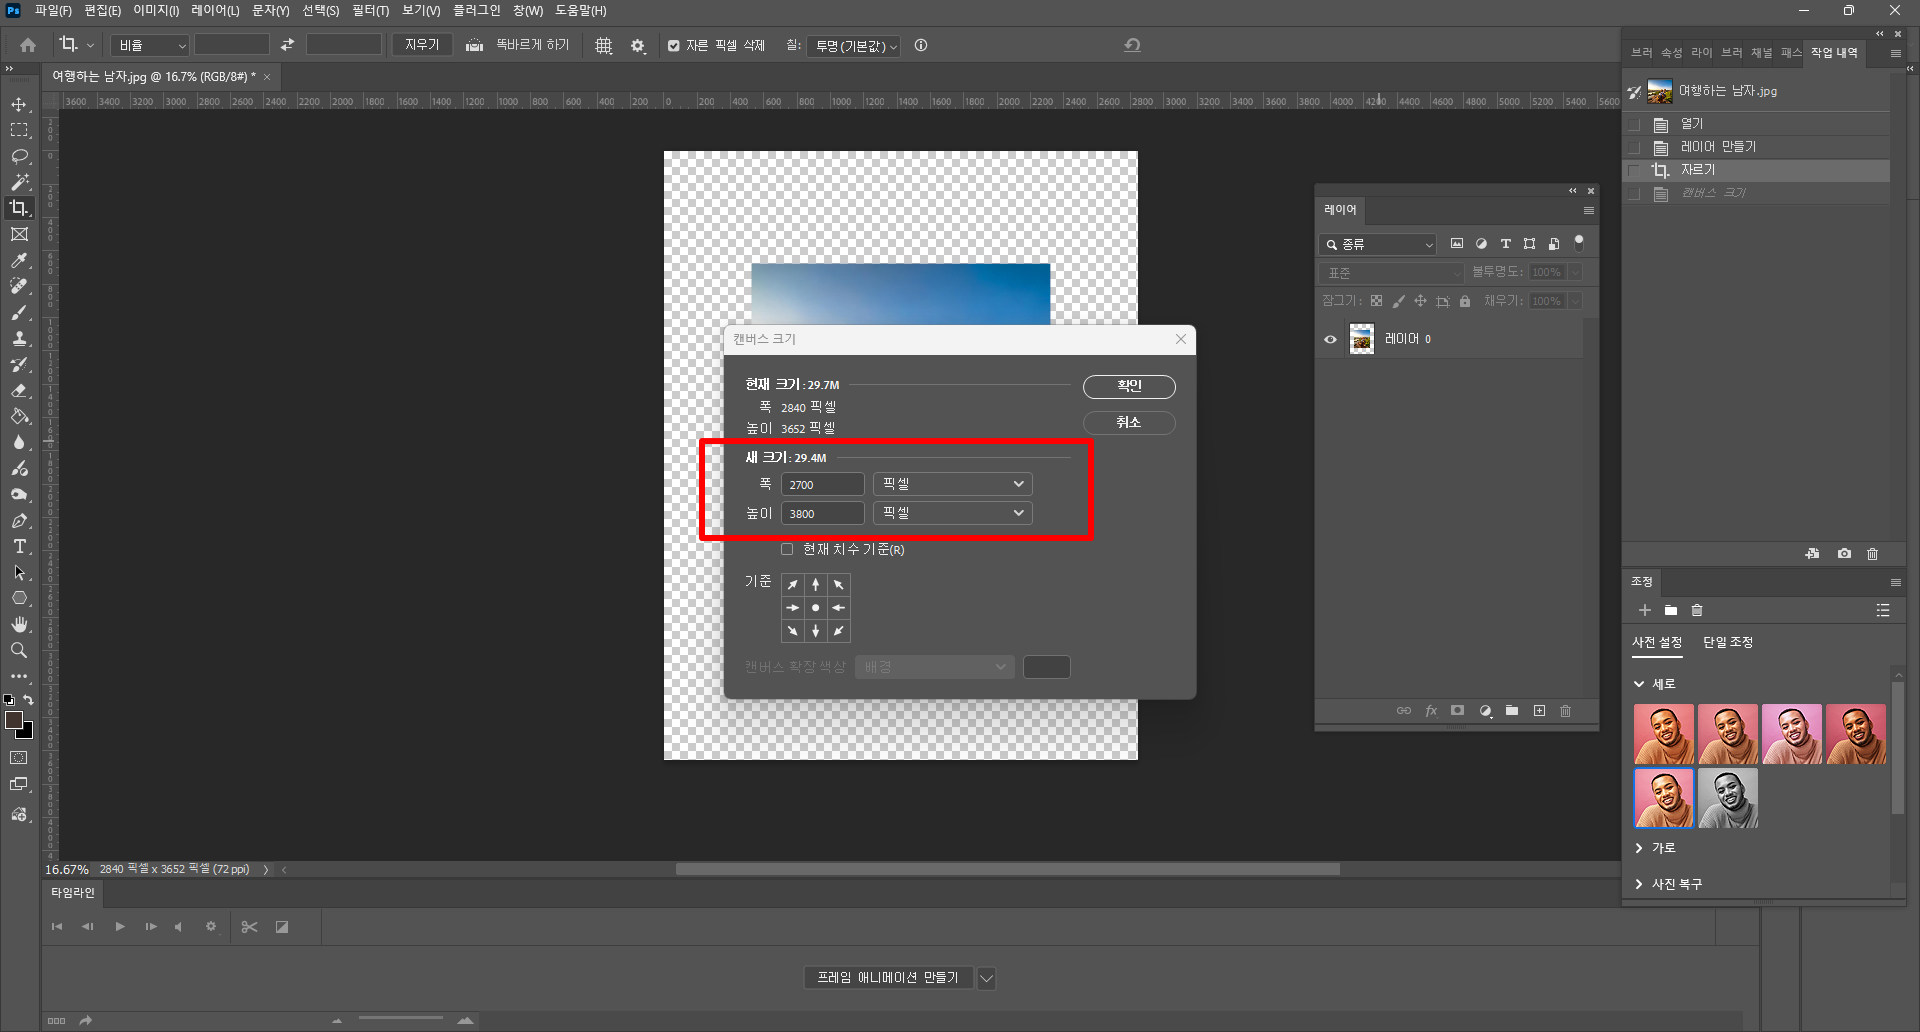Open the 높이 unit dropdown

click(x=952, y=513)
